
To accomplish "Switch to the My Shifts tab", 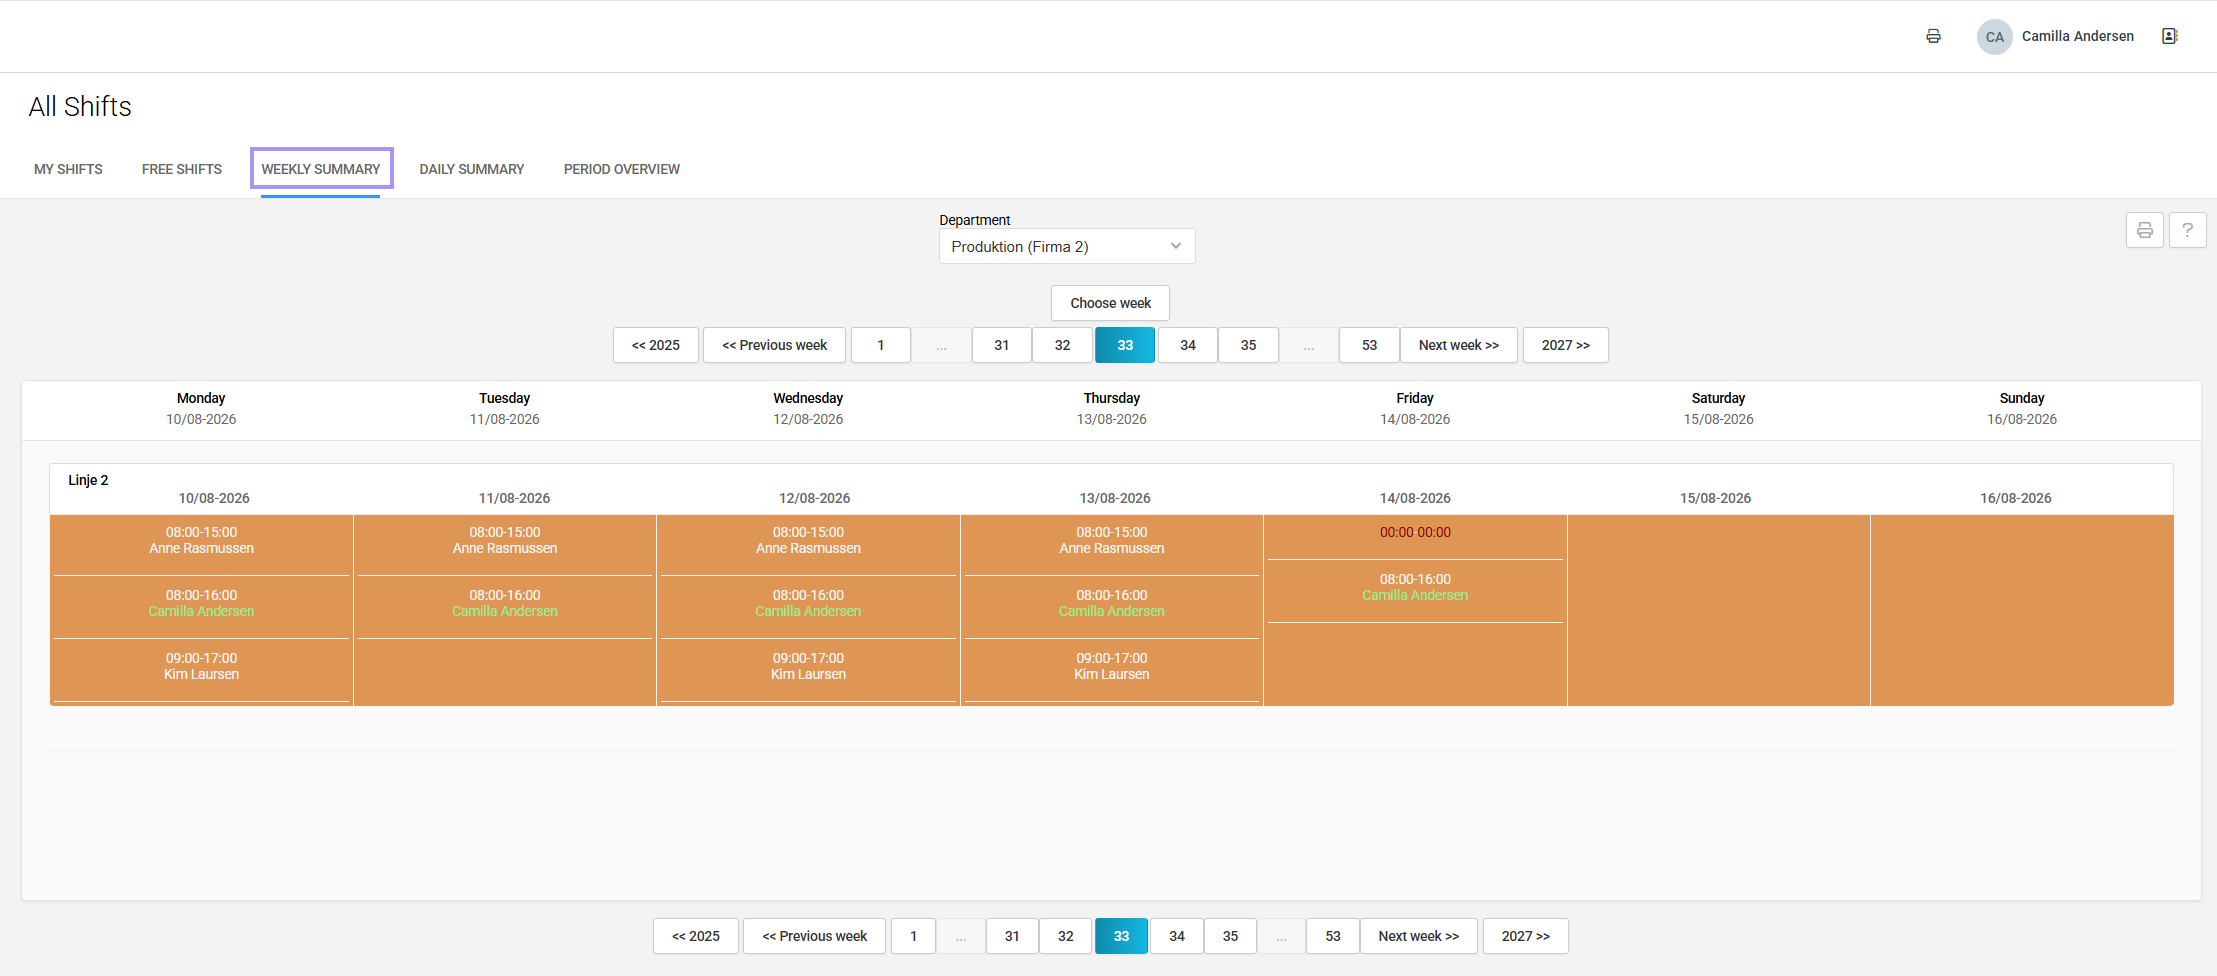I will (x=68, y=169).
